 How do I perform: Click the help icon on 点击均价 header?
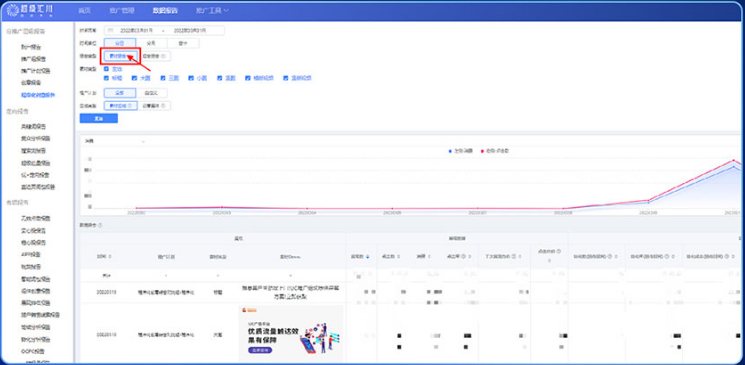click(x=558, y=251)
